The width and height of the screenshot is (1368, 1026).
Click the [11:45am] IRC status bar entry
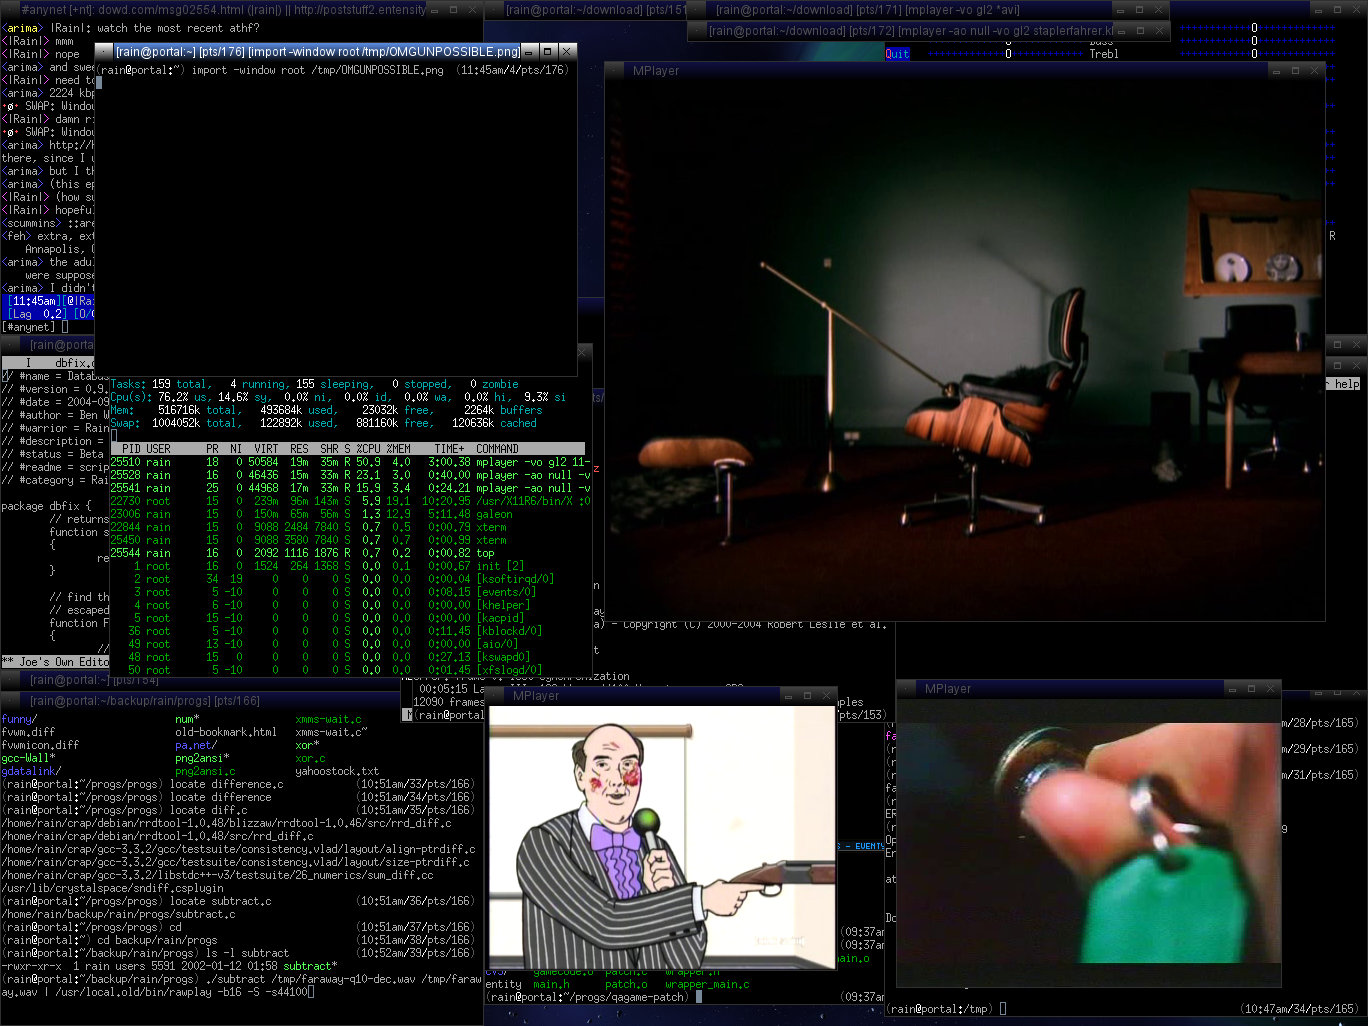(34, 301)
